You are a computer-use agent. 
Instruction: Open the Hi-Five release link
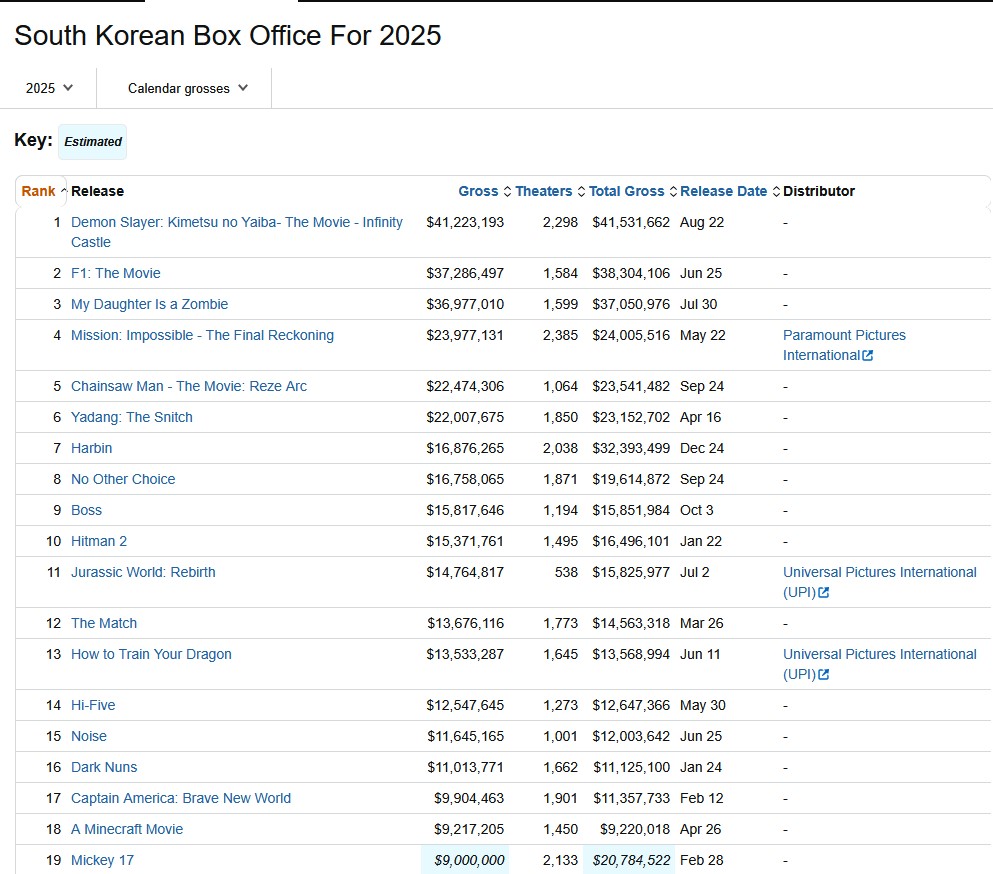tap(93, 706)
